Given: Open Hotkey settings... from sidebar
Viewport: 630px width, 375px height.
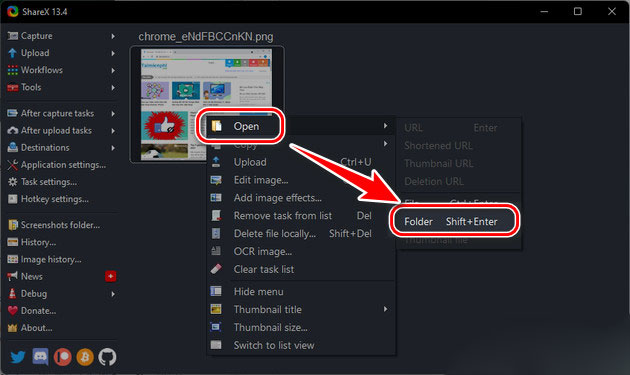Looking at the screenshot, I should click(55, 199).
